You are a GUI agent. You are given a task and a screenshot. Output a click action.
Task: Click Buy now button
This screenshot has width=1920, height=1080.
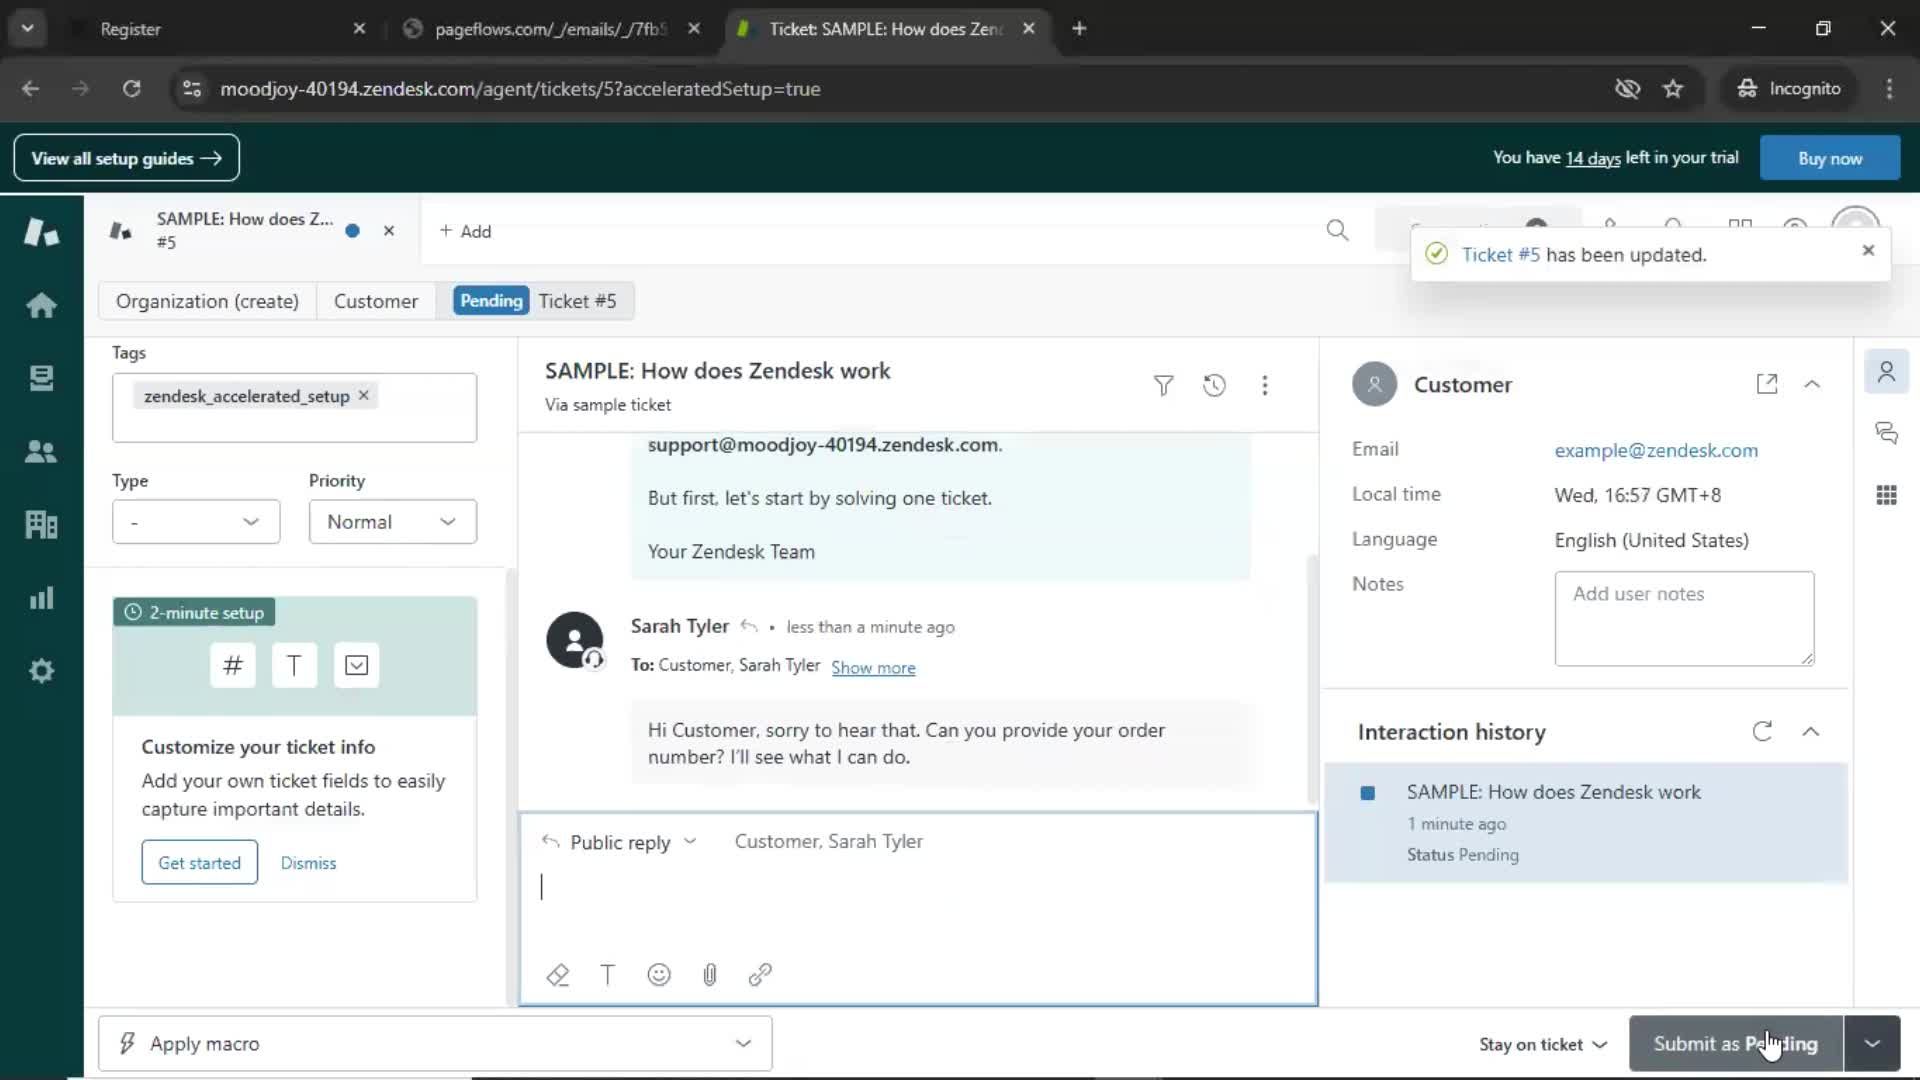tap(1829, 158)
